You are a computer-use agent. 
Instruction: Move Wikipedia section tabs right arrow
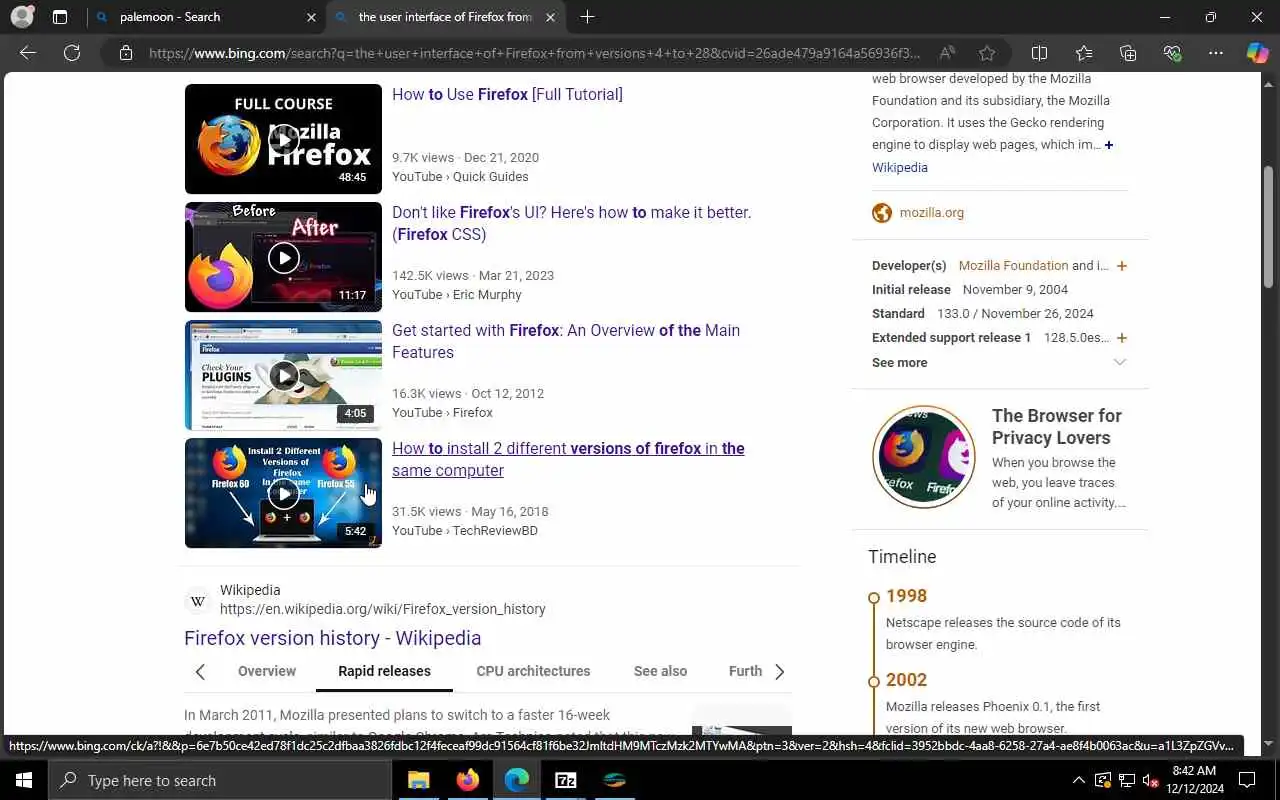click(x=780, y=671)
